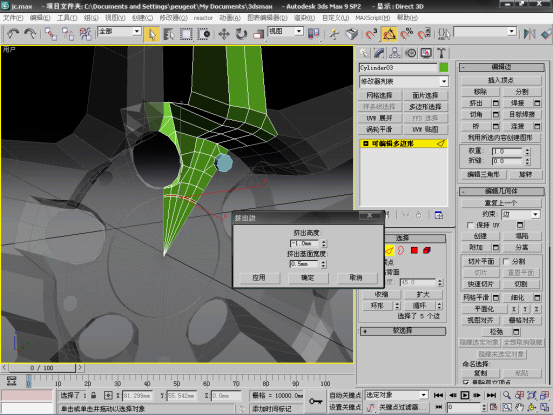Choose red Polygon sub-object level

coord(414,250)
